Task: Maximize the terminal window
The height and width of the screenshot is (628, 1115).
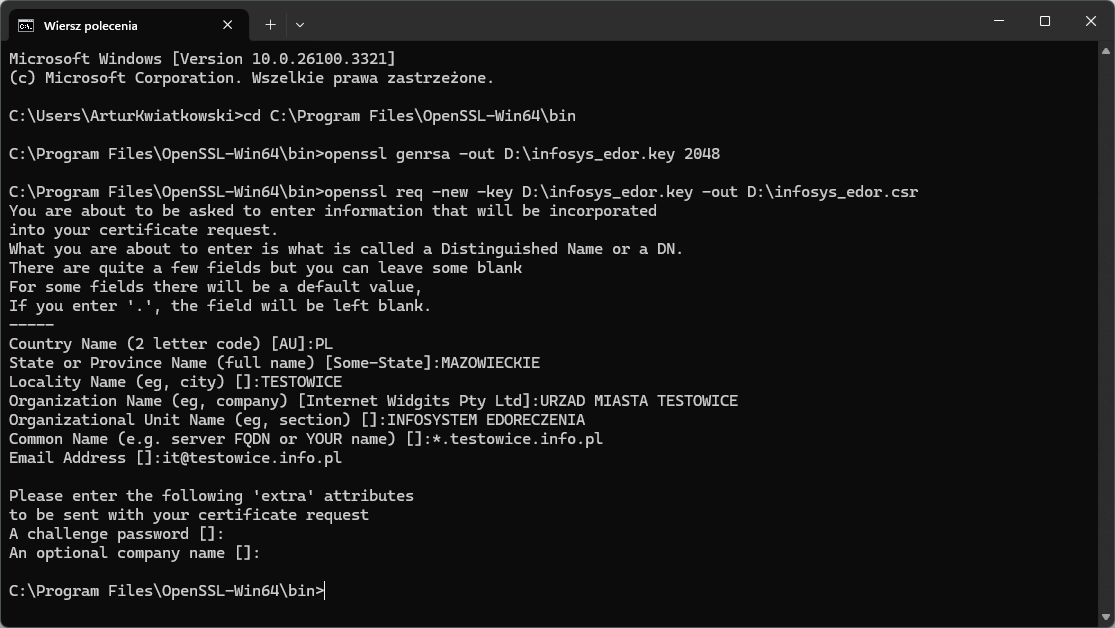Action: point(1045,21)
